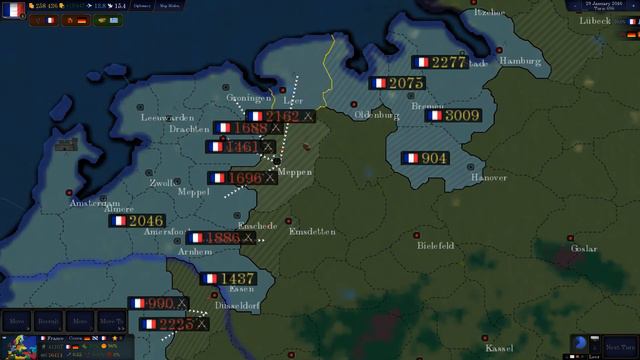Open the notification with the French flag
This screenshot has width=640, height=360.
tap(44, 20)
